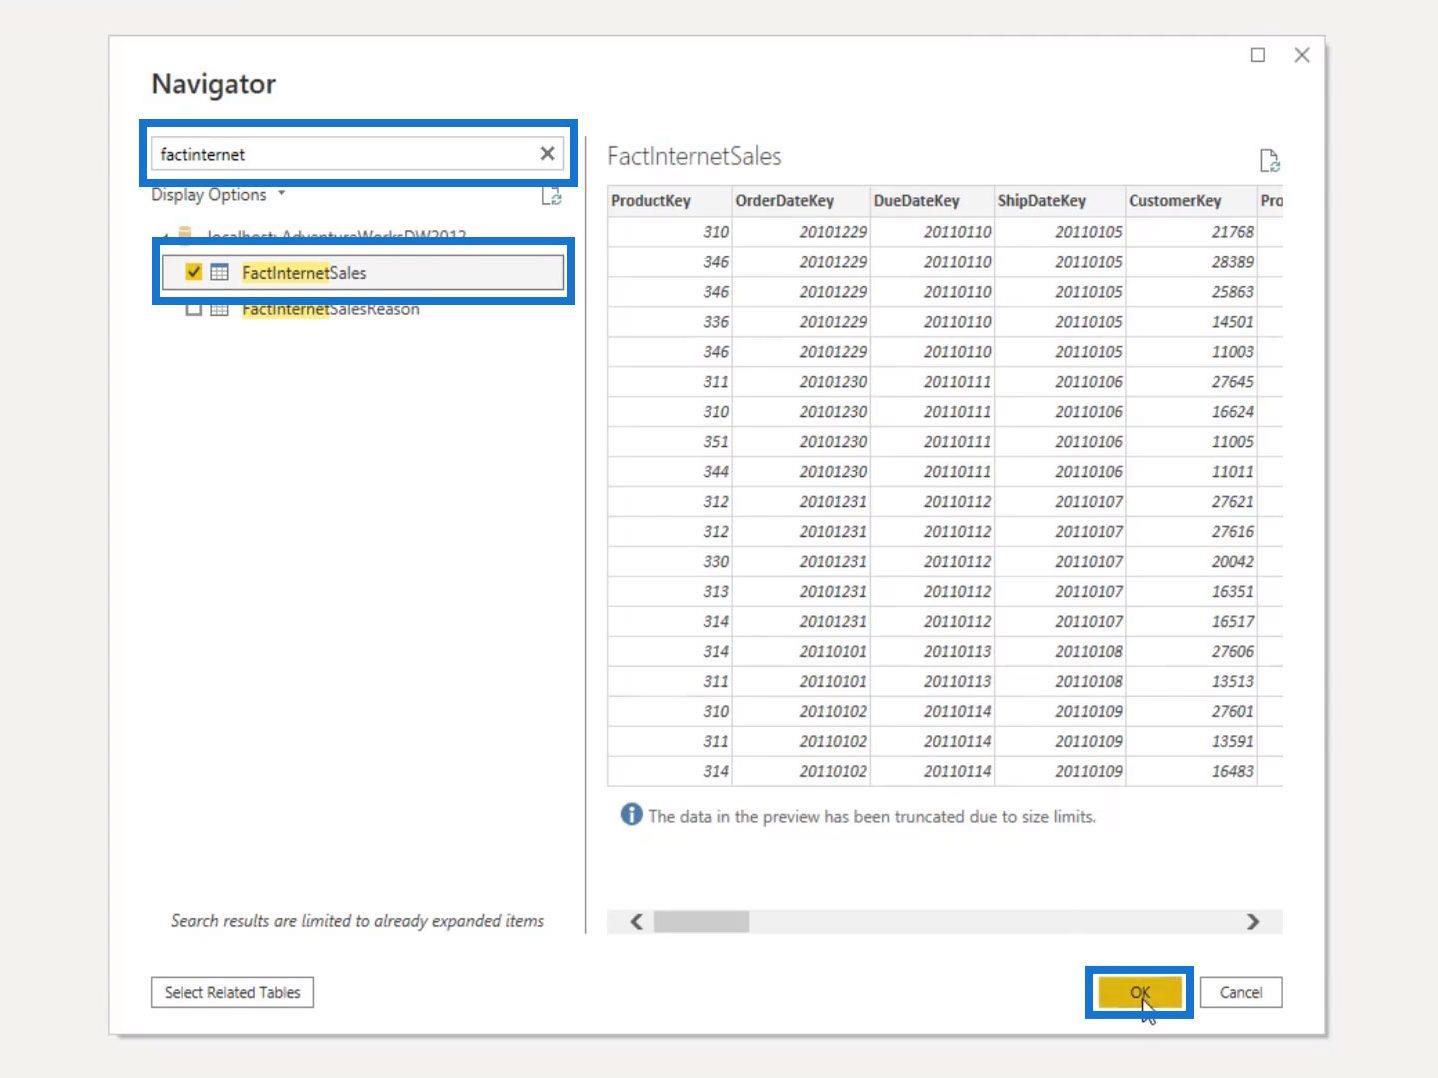1438x1078 pixels.
Task: Click ProductKey cell 336
Action: pos(669,321)
